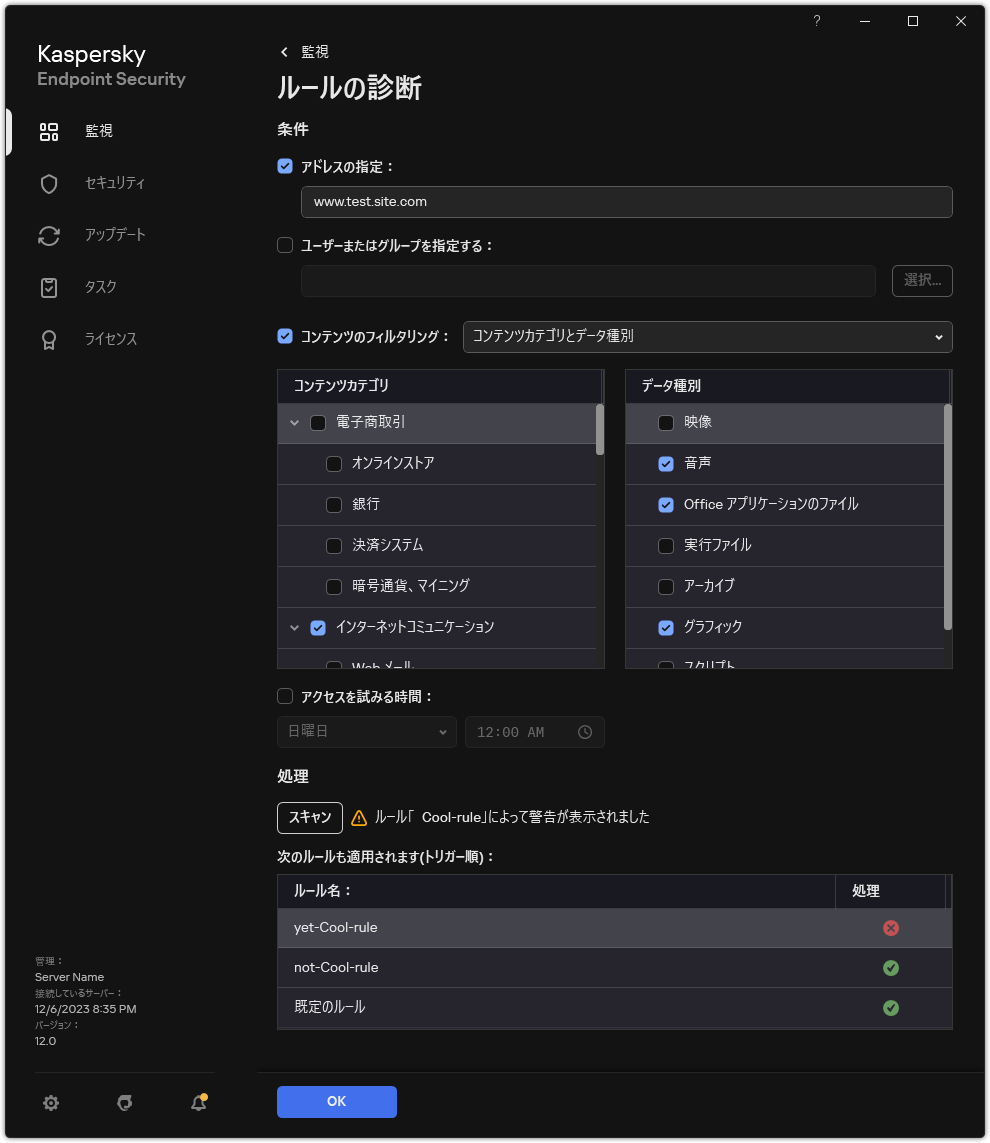Switch to the ライセンス section
The height and width of the screenshot is (1143, 990).
tap(48, 339)
